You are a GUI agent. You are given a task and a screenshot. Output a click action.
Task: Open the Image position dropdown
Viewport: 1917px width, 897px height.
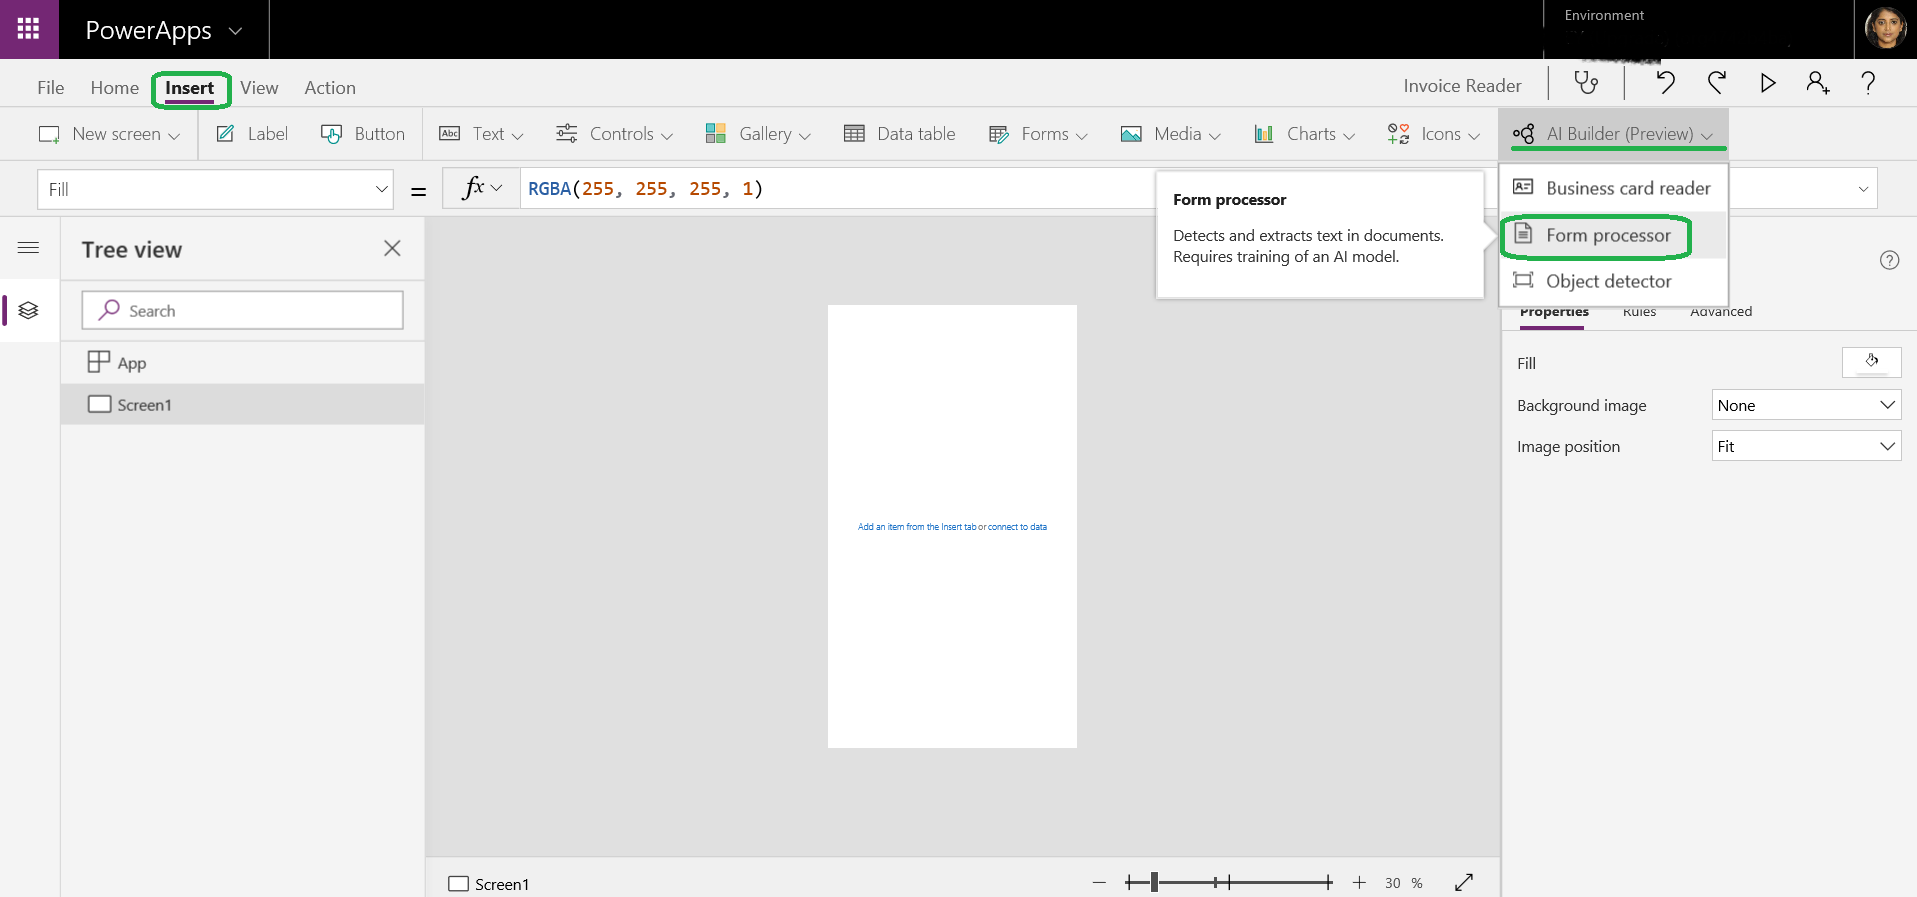[x=1806, y=446]
